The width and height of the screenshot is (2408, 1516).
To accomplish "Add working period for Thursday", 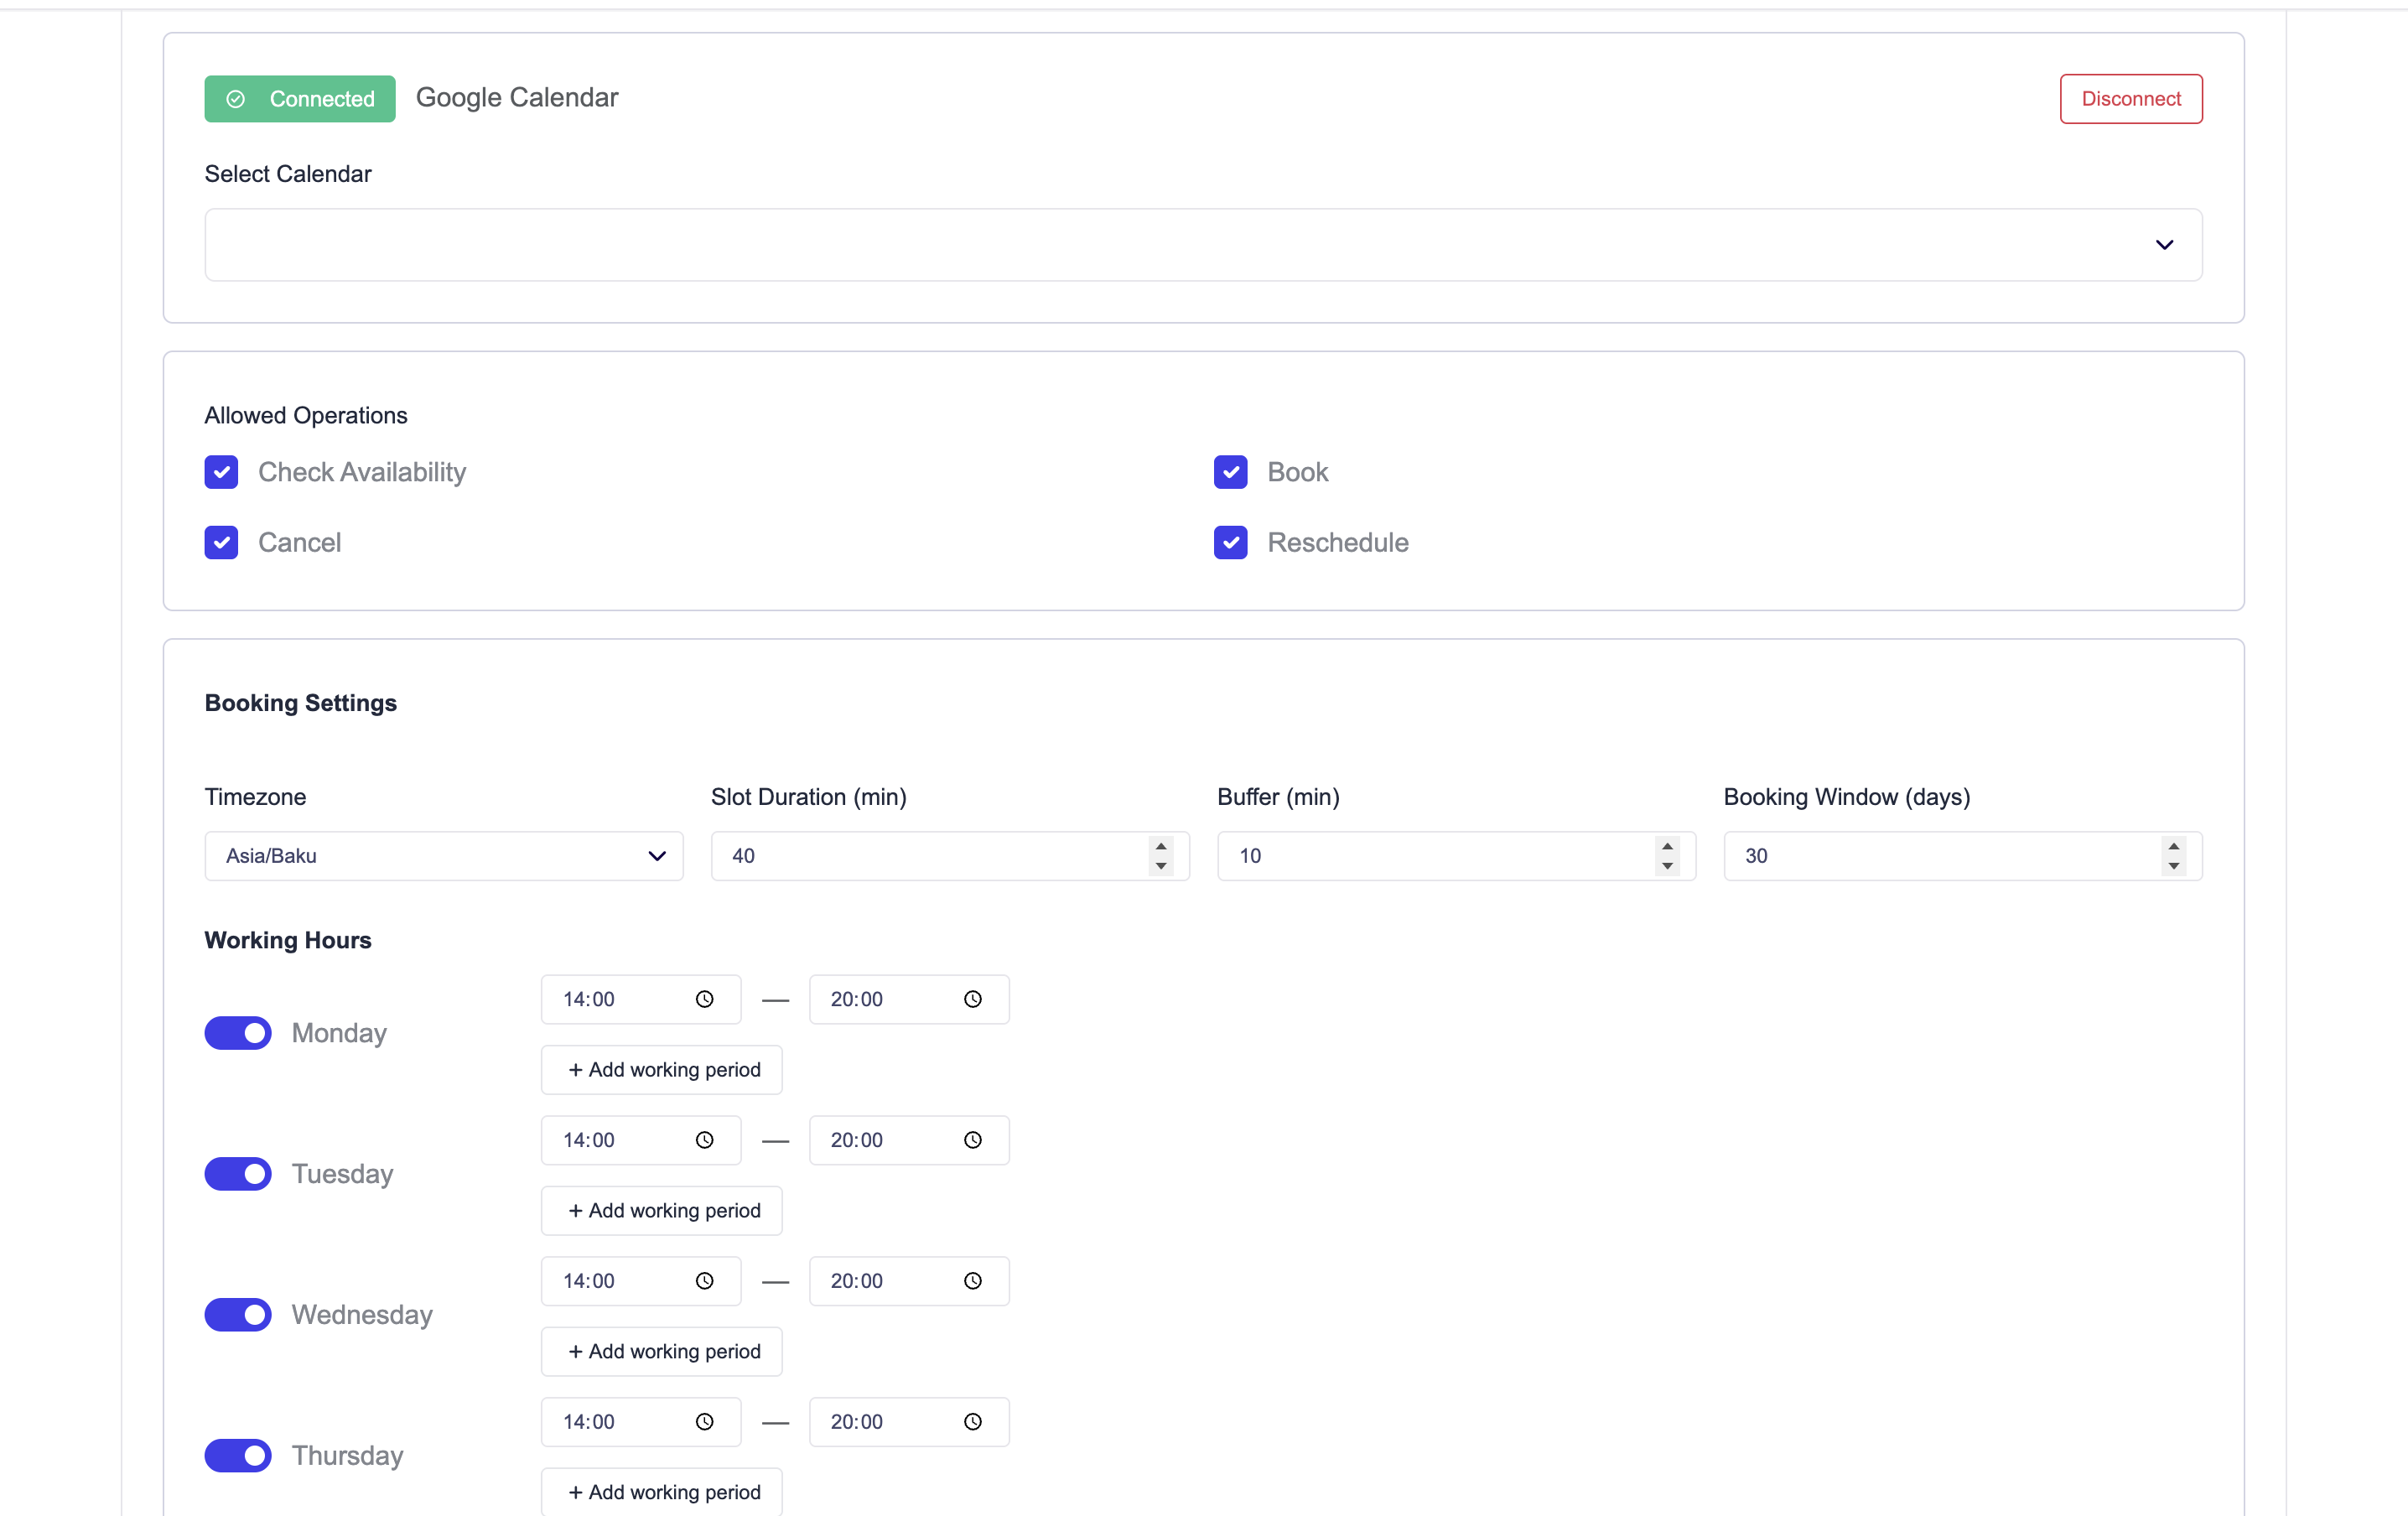I will pyautogui.click(x=662, y=1492).
